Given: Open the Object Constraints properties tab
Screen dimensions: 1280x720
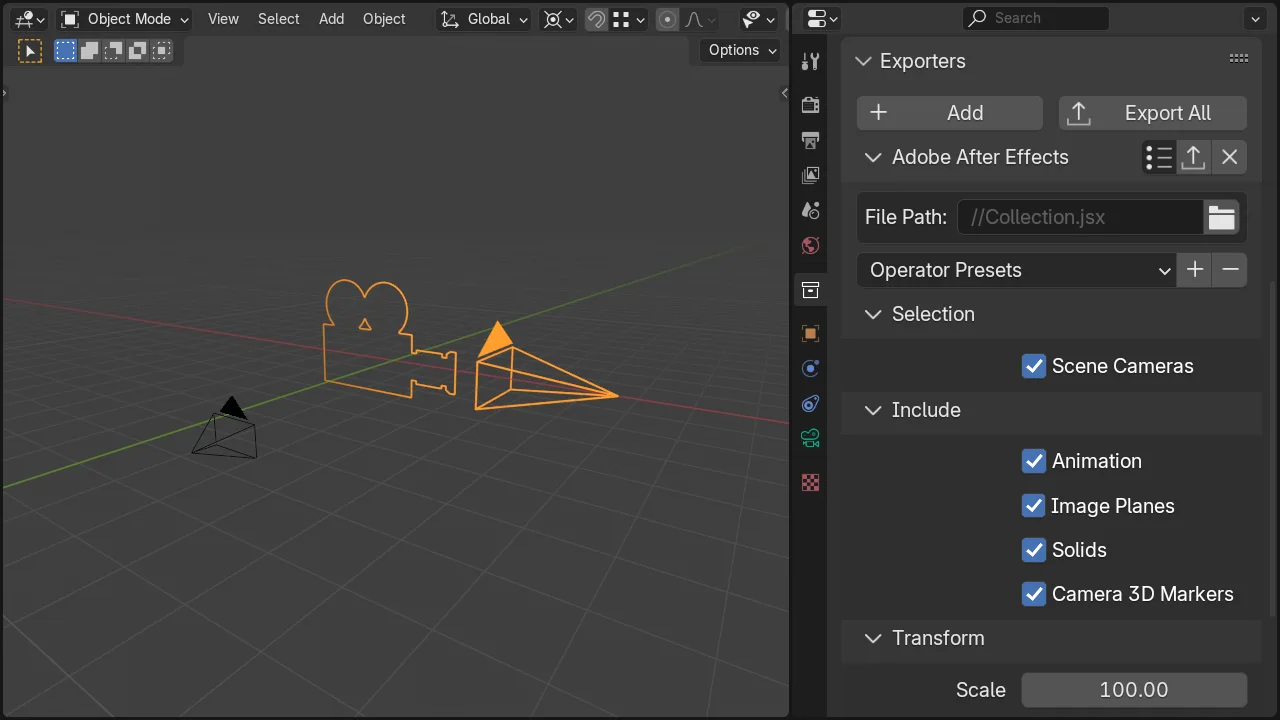Looking at the screenshot, I should click(x=811, y=404).
